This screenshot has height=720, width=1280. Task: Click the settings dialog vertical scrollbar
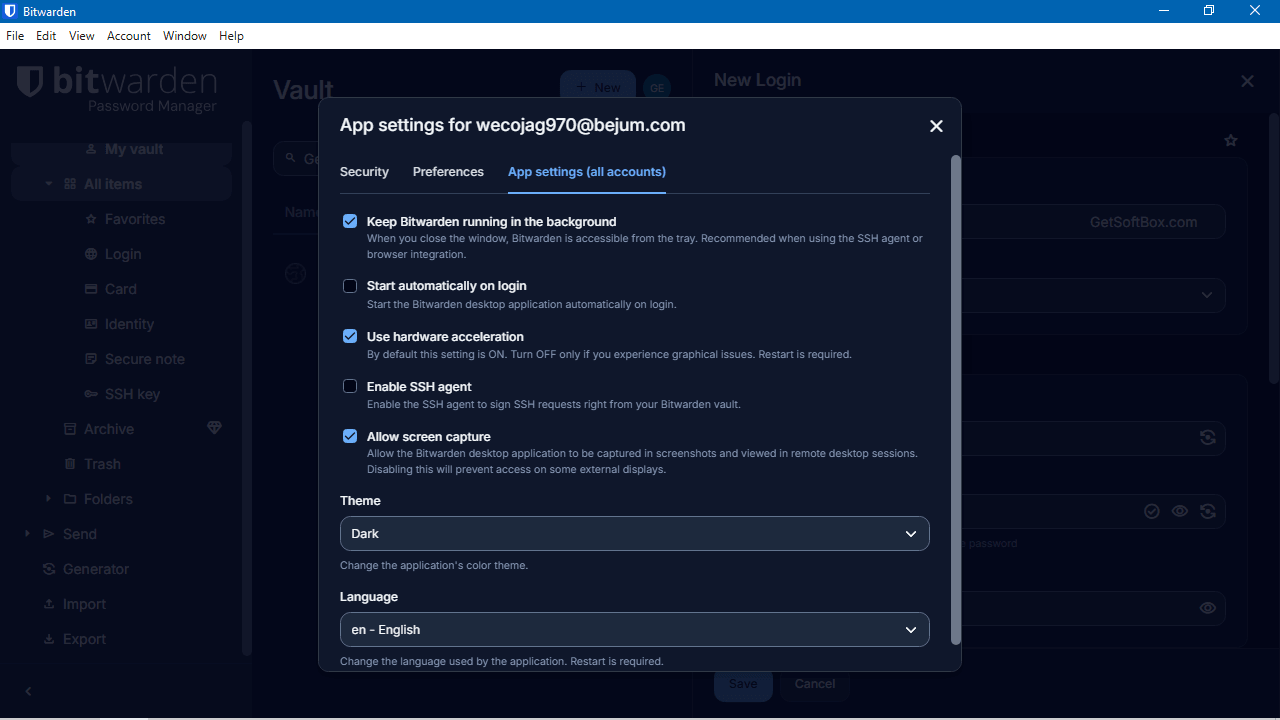point(955,400)
